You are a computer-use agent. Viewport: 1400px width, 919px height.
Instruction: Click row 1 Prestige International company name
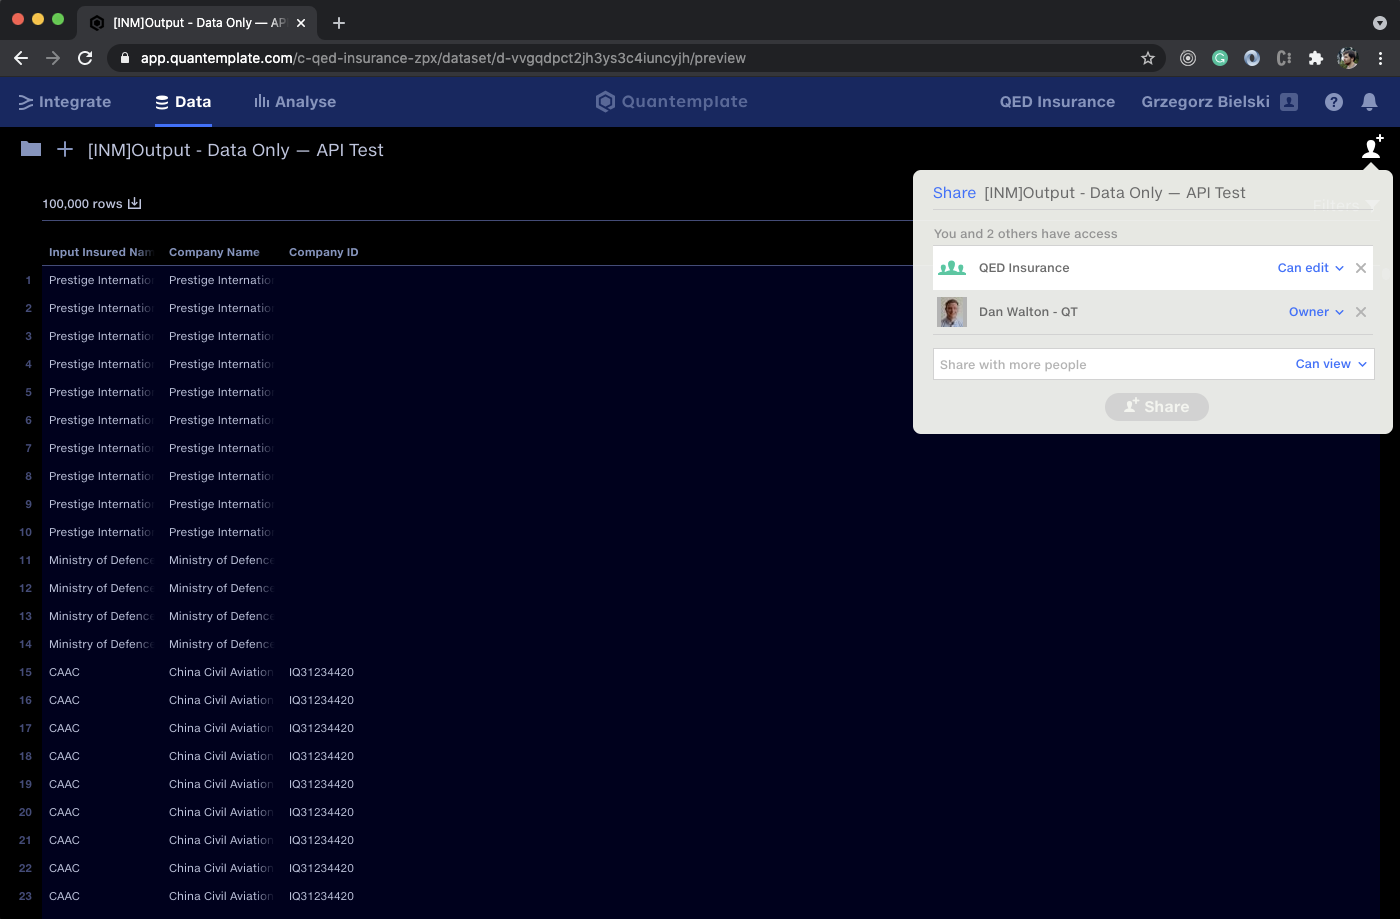point(220,280)
